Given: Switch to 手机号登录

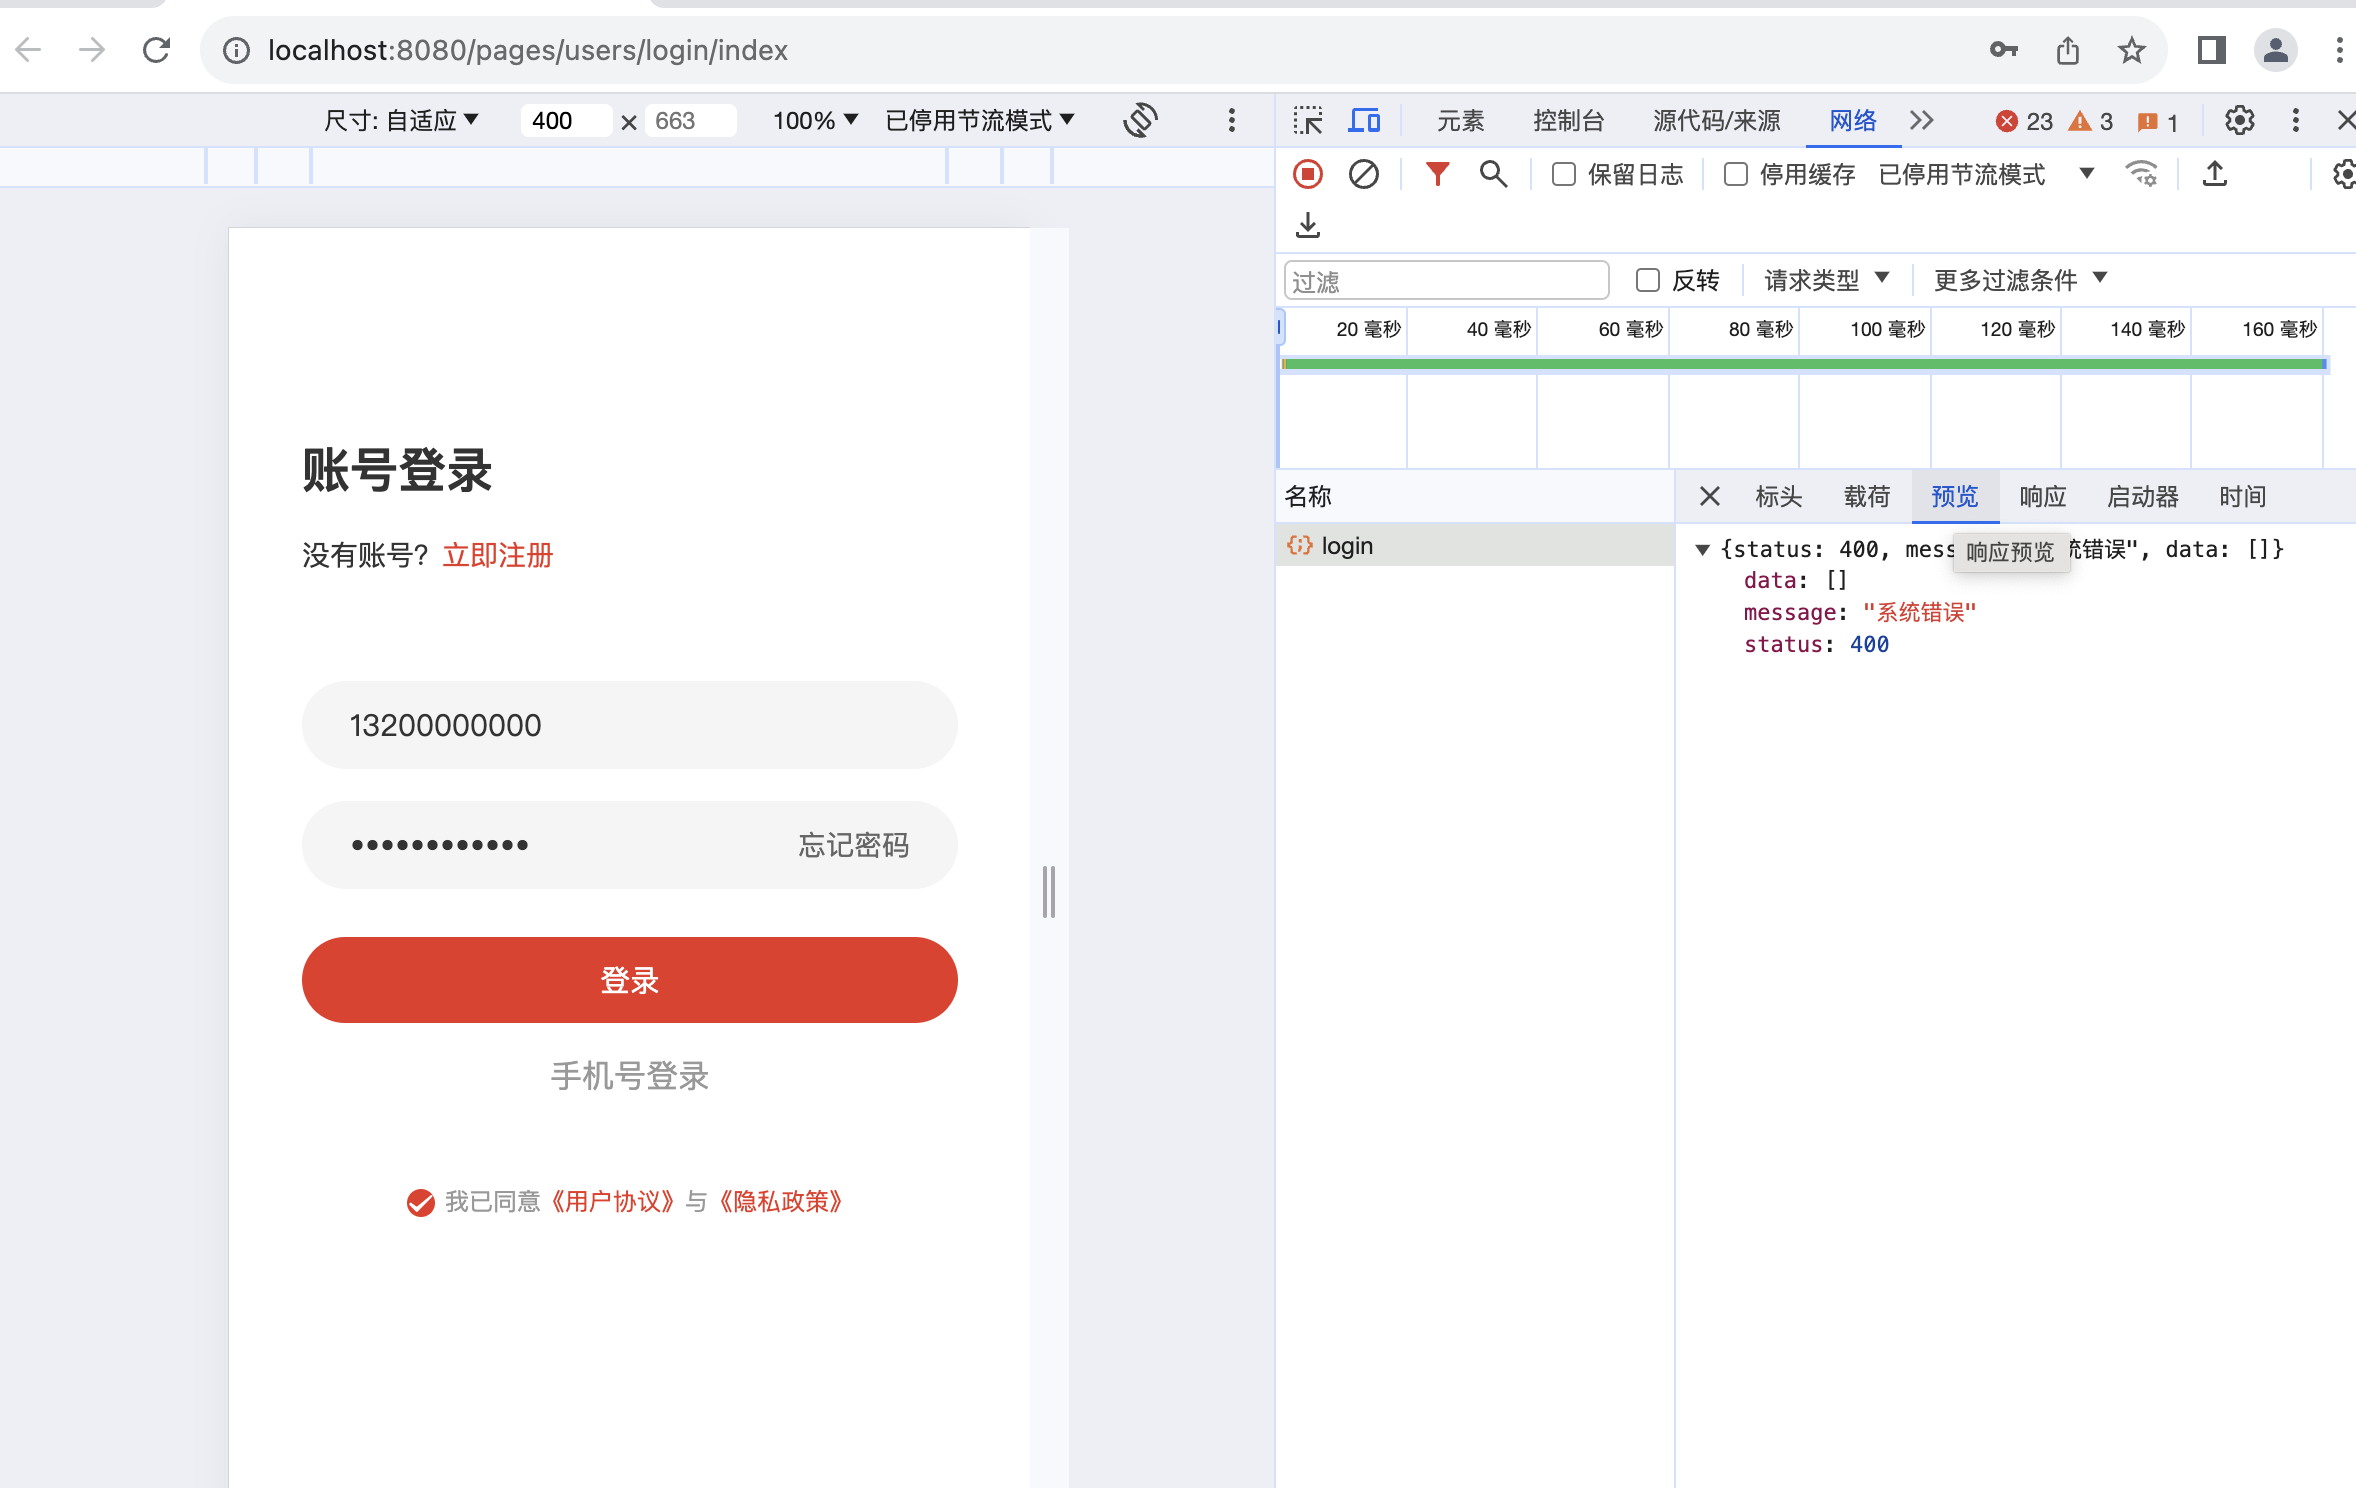Looking at the screenshot, I should coord(630,1076).
